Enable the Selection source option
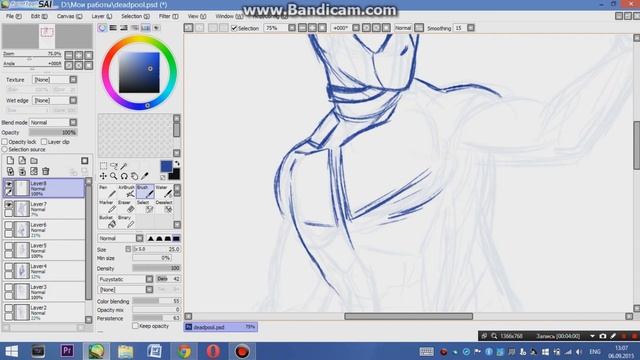Screen dimensions: 640x360 (4, 149)
